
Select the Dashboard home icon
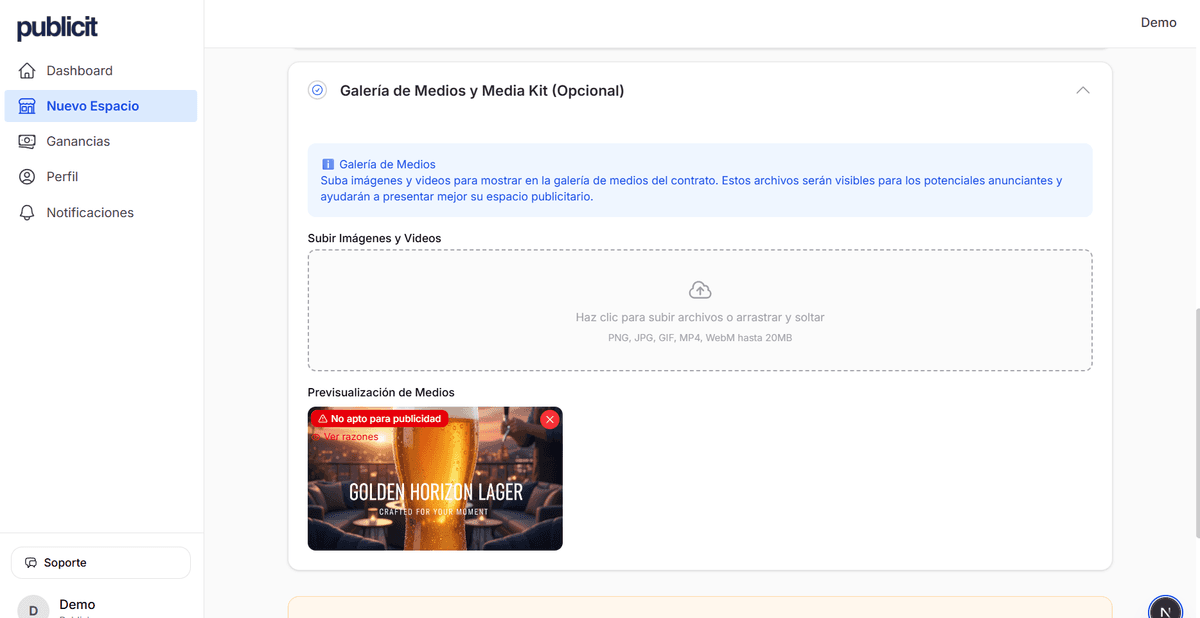pos(26,70)
